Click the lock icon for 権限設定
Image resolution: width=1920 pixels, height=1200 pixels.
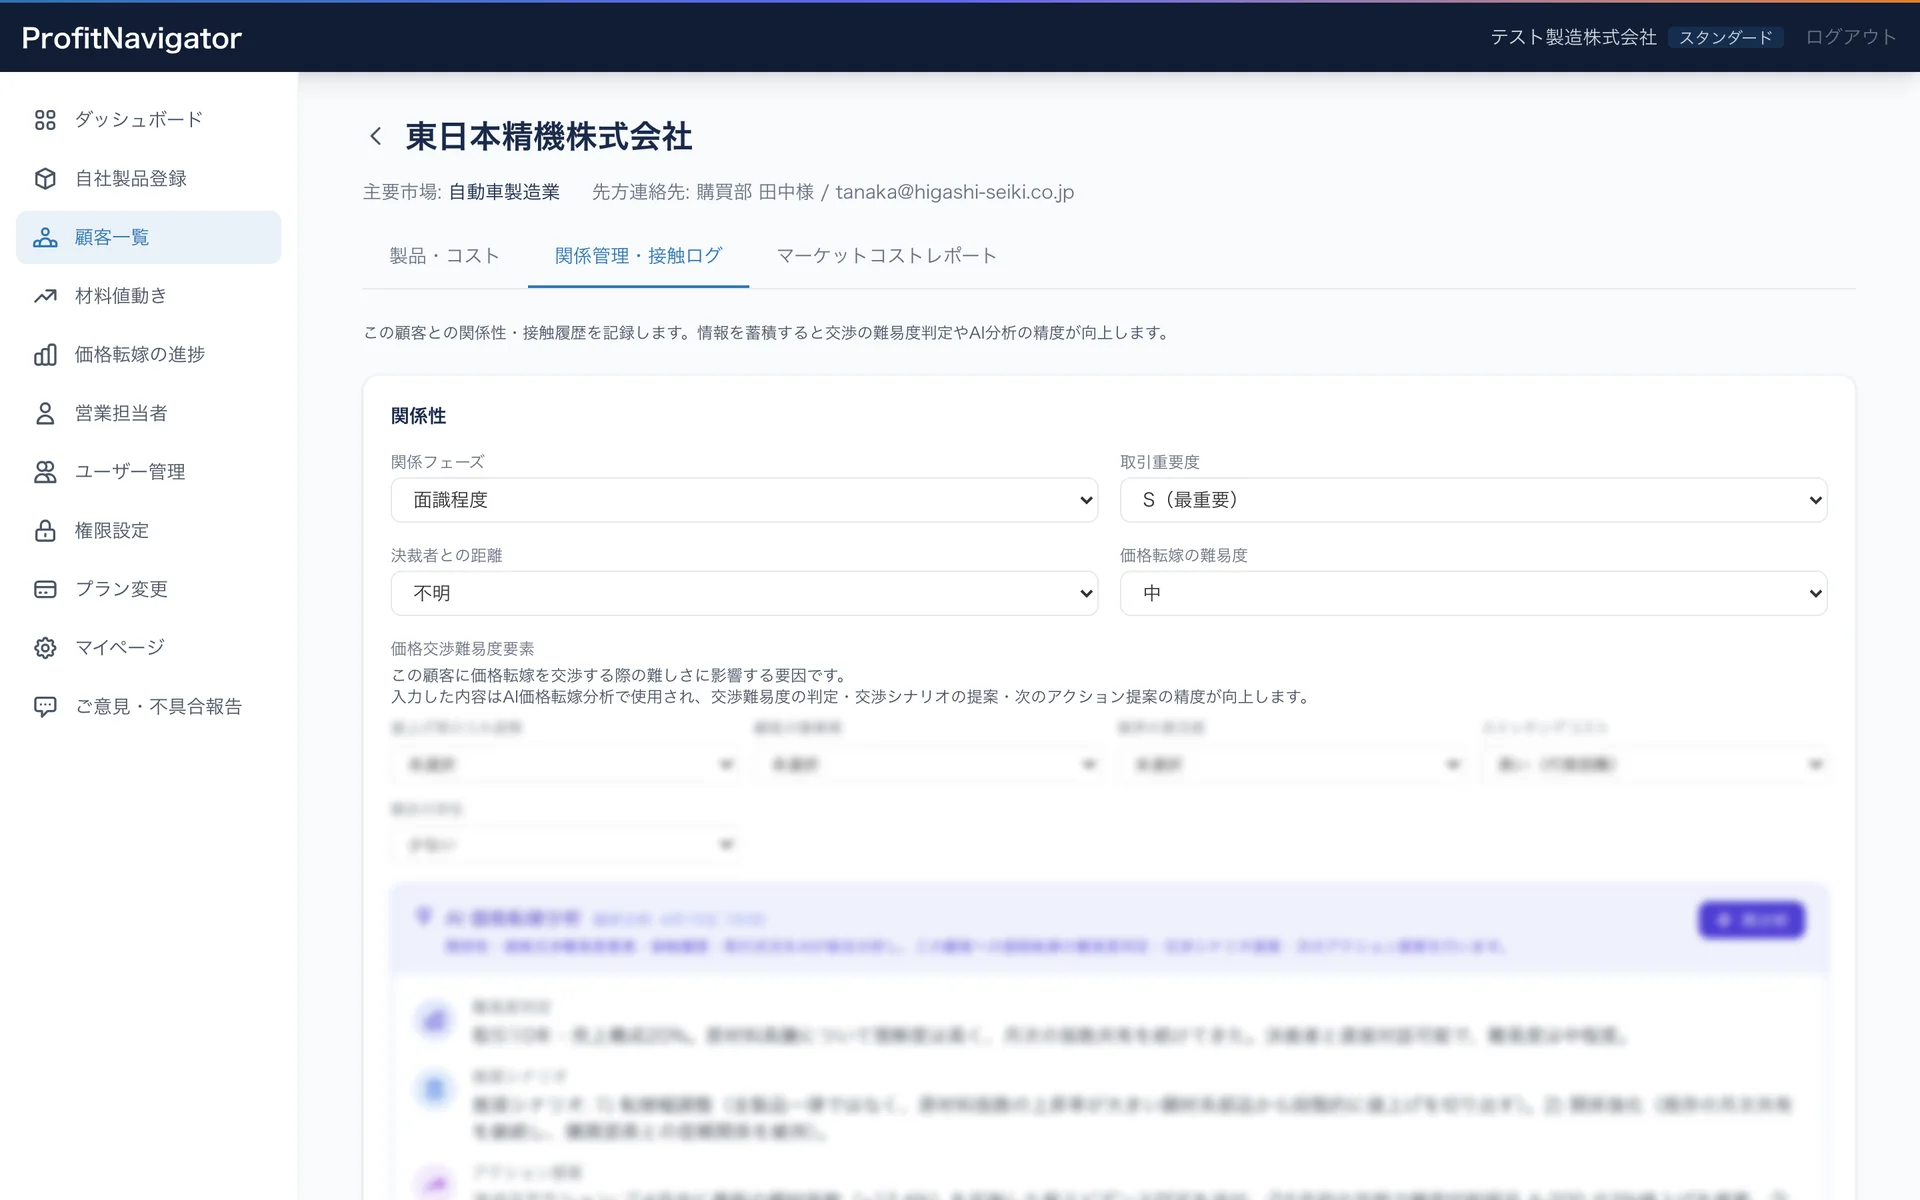(45, 530)
